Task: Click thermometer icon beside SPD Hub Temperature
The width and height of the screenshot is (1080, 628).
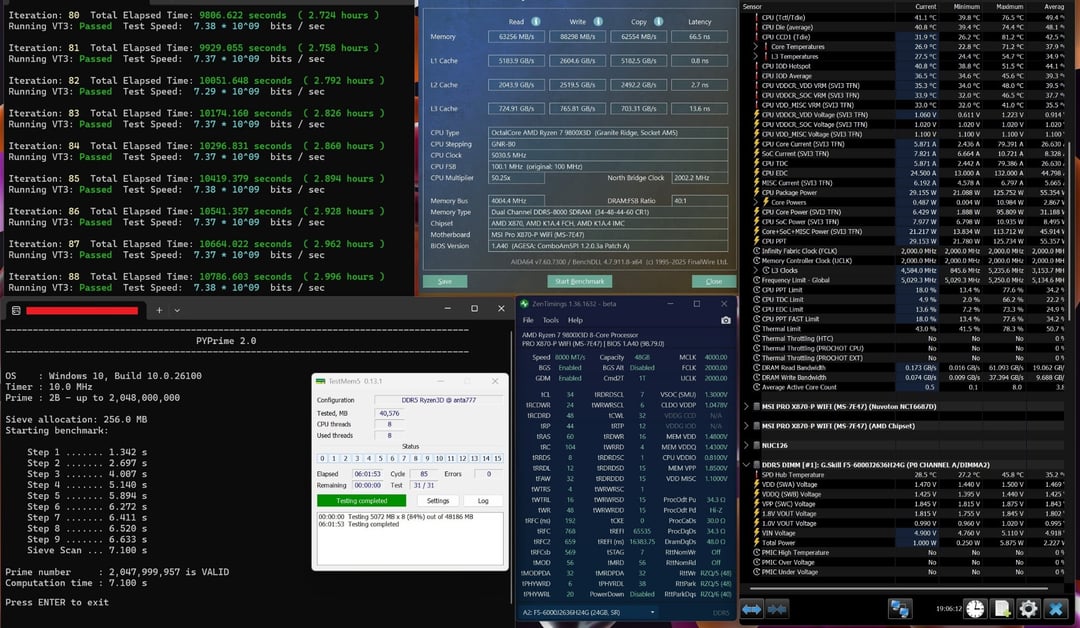Action: click(756, 474)
